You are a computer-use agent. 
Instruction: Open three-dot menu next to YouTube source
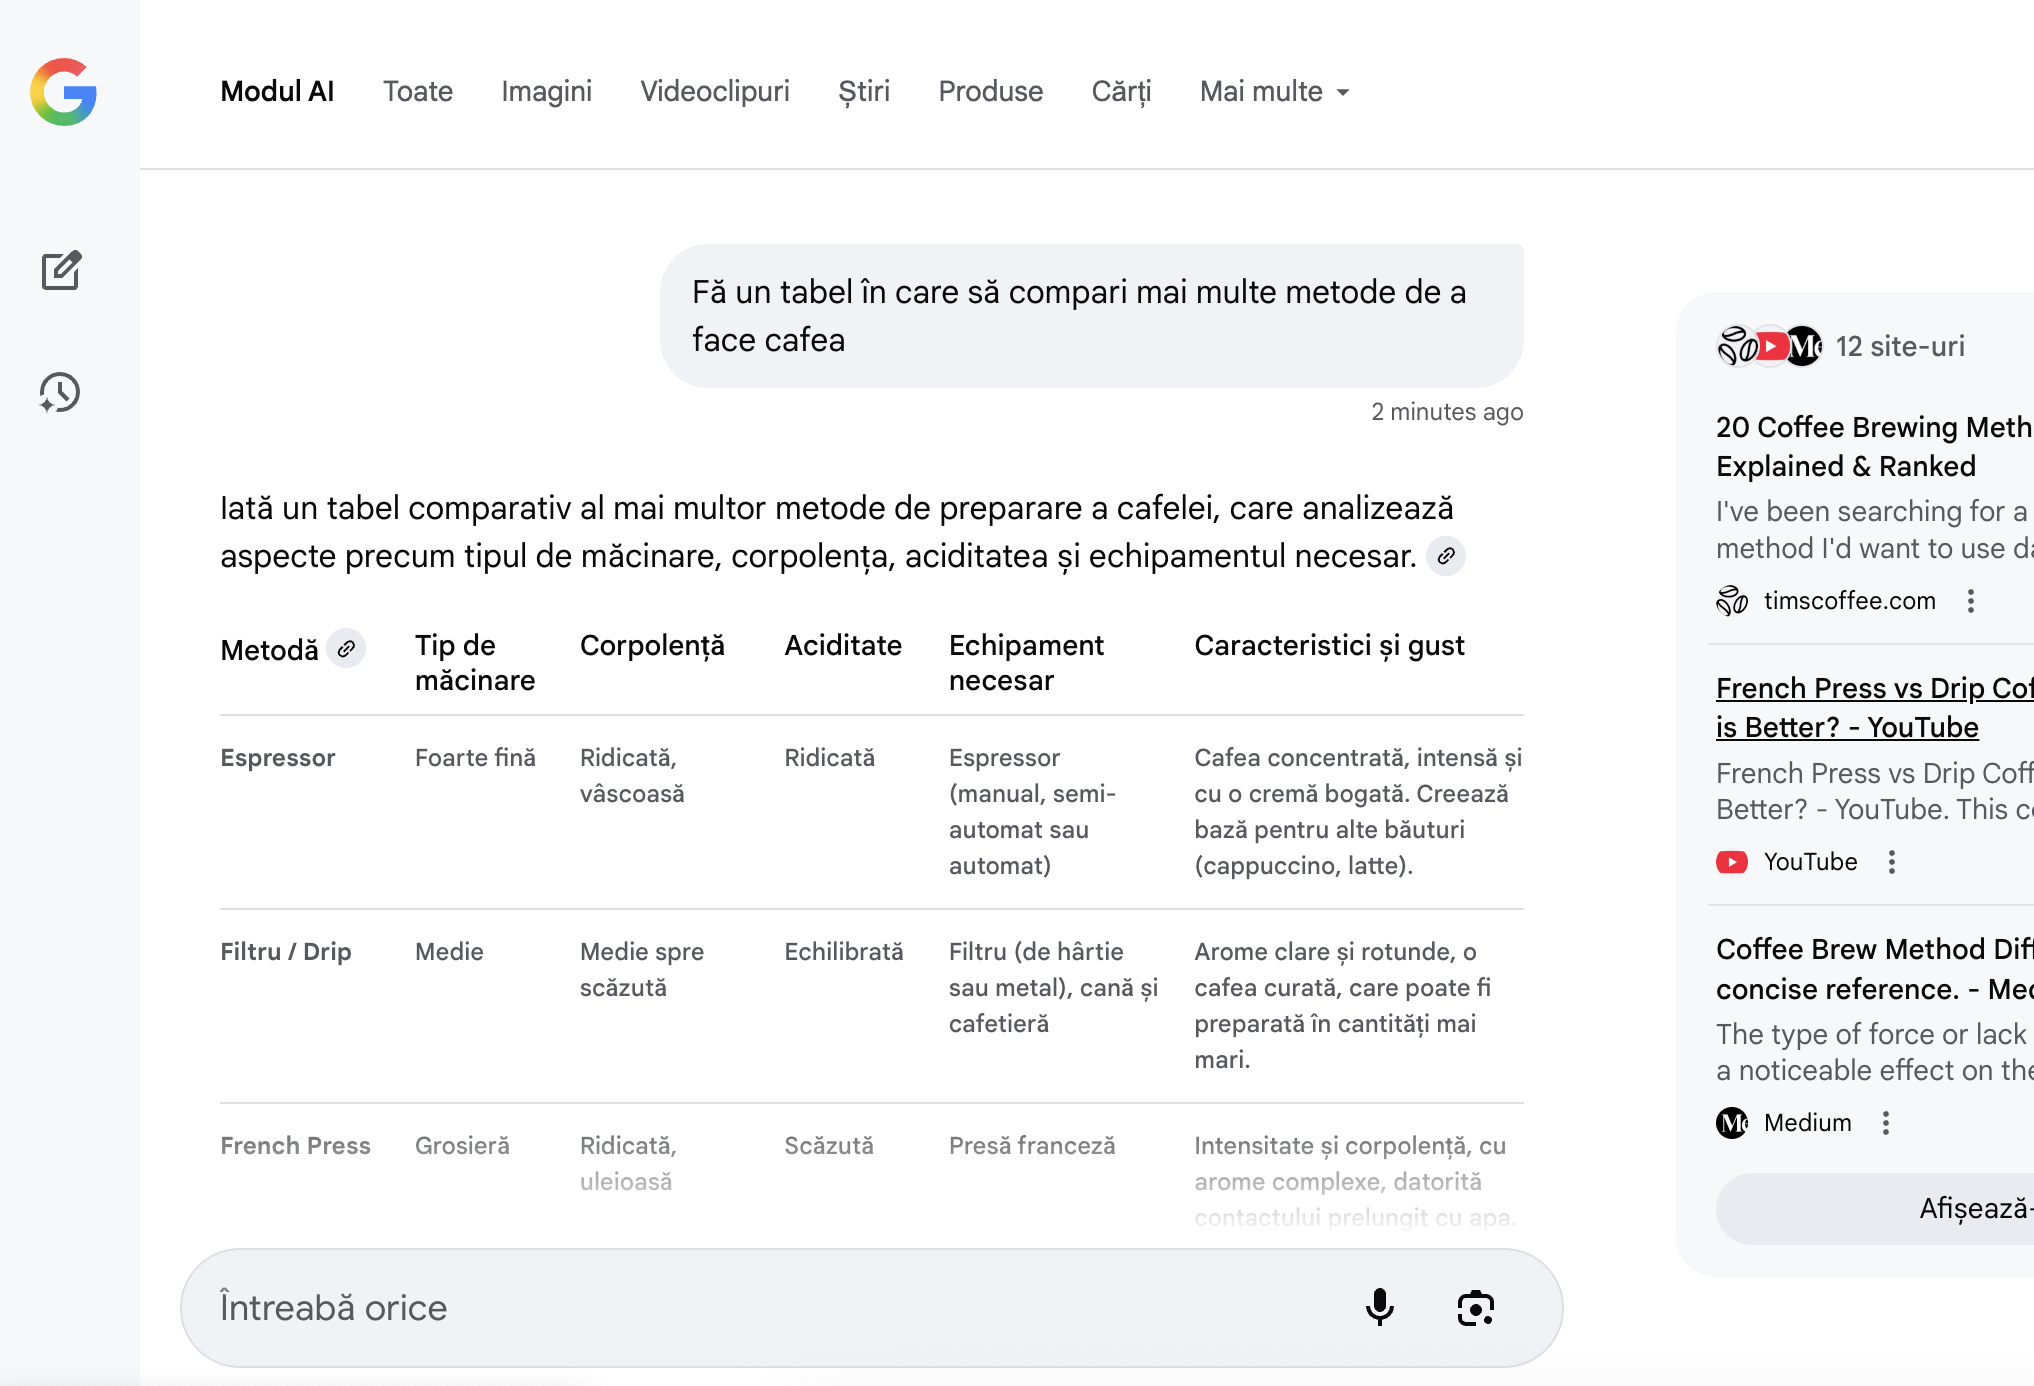pyautogui.click(x=1891, y=862)
